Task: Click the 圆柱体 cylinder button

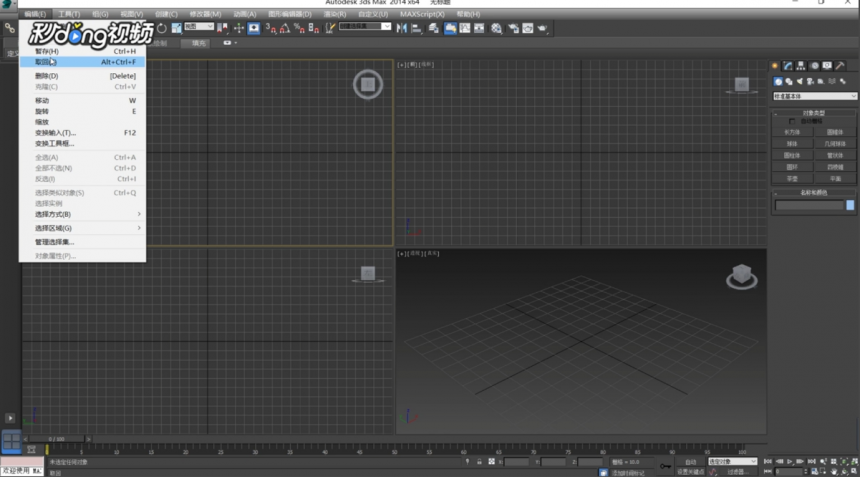Action: (x=792, y=156)
